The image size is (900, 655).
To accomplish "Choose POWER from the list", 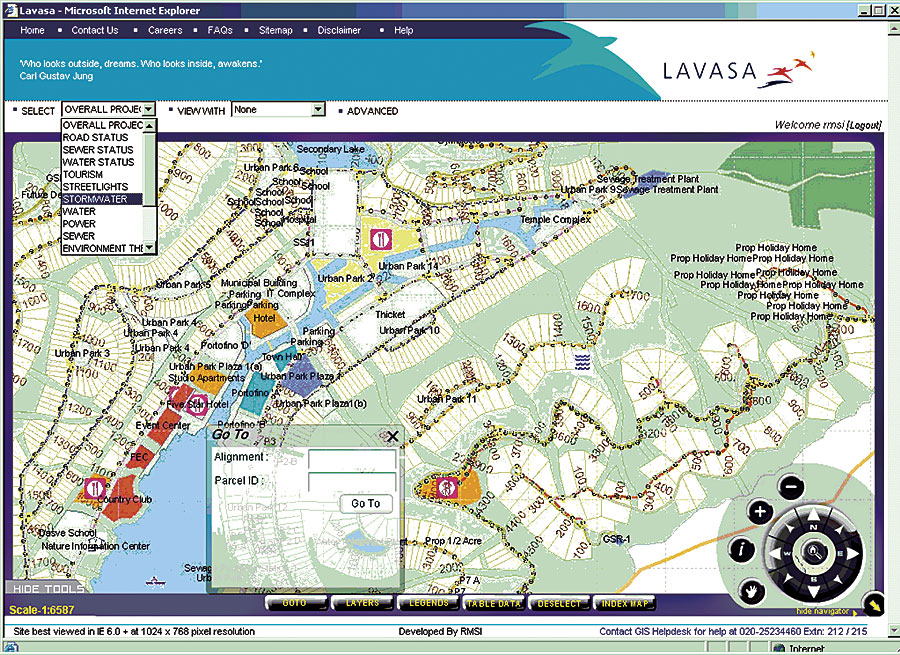I will pyautogui.click(x=103, y=224).
